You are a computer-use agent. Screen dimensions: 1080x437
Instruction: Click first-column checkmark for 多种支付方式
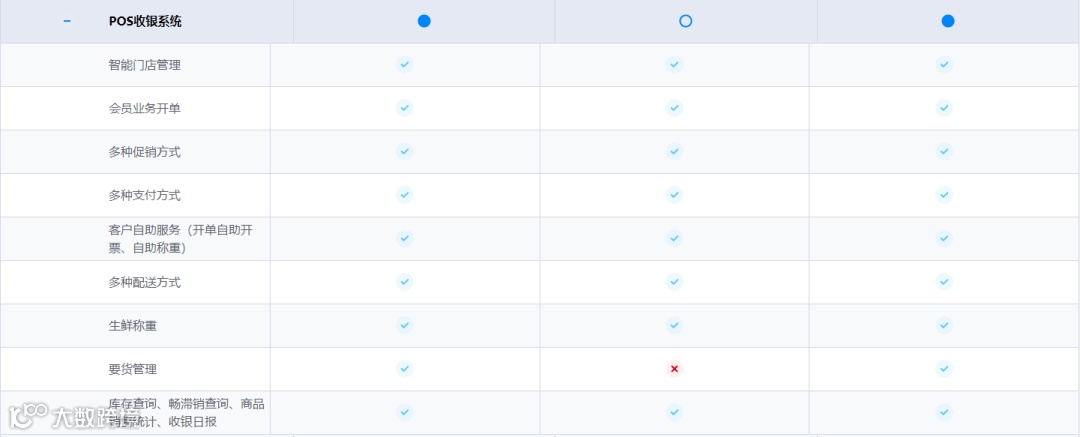pos(404,194)
